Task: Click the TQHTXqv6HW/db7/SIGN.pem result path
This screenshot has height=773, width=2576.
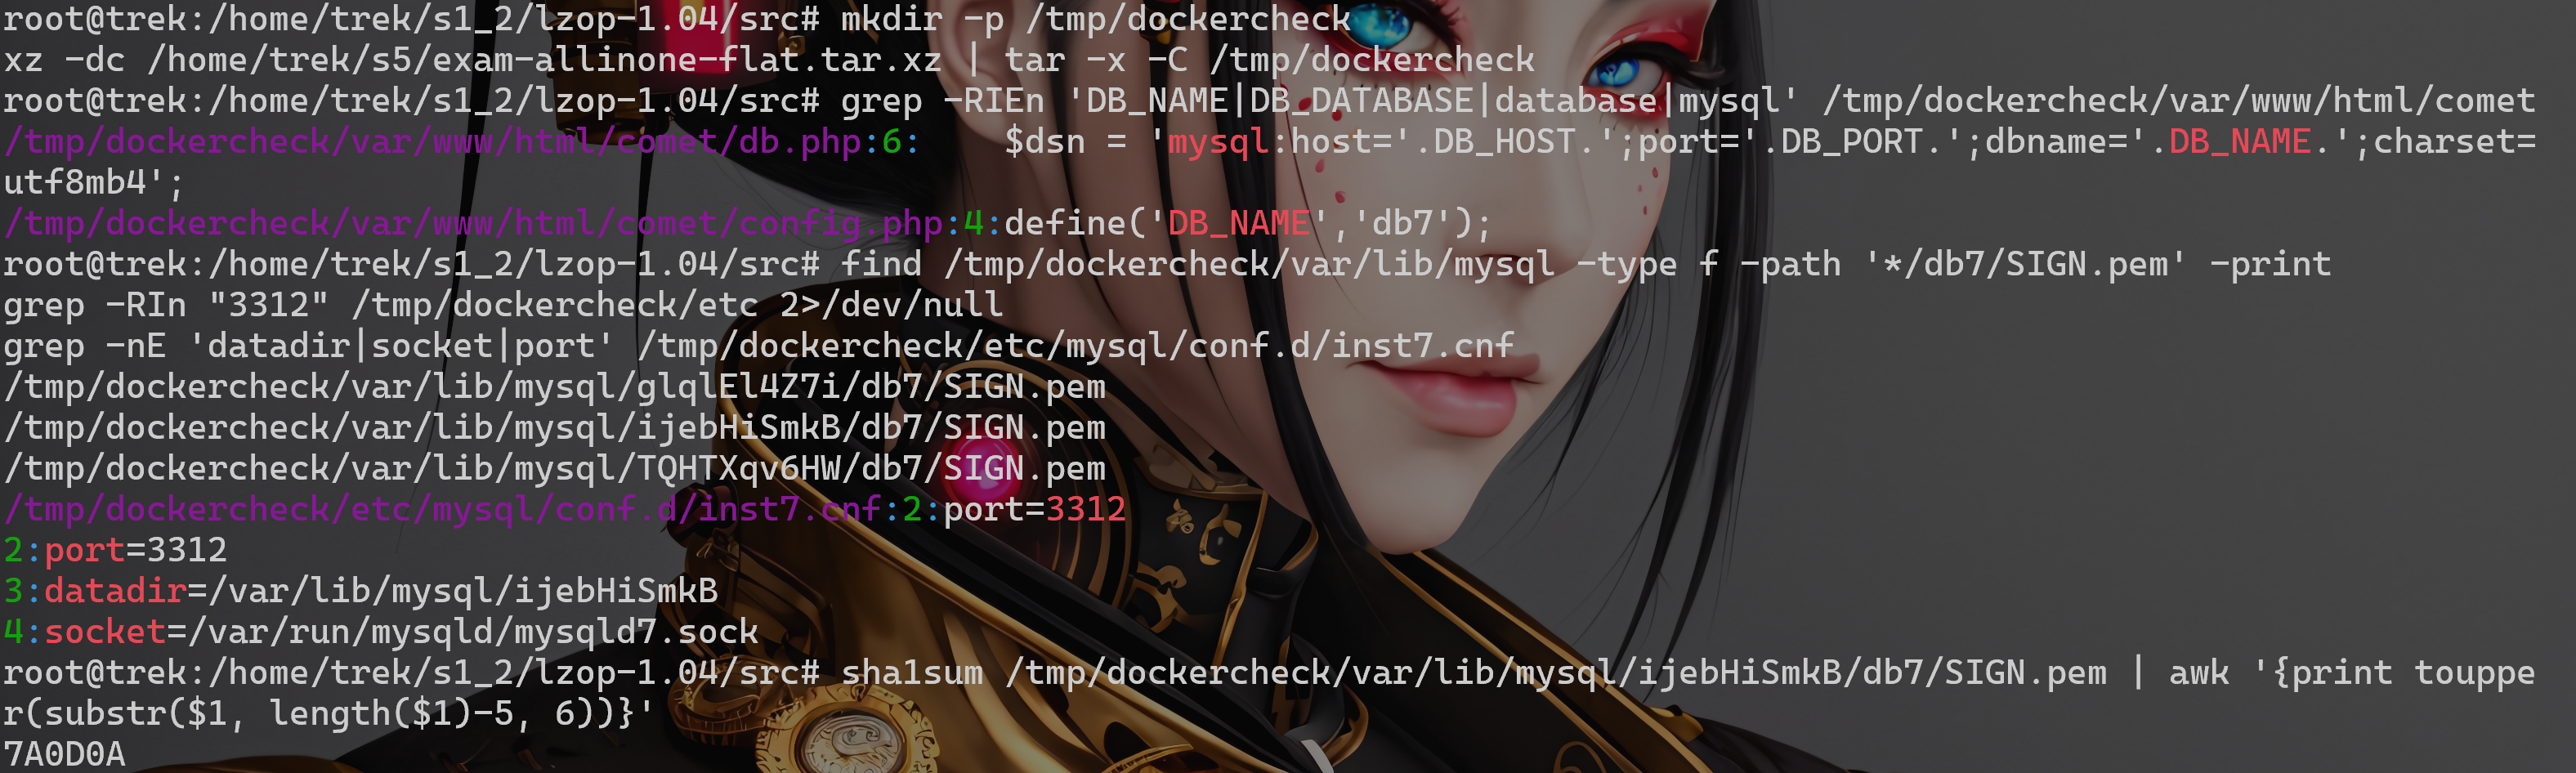Action: [555, 469]
